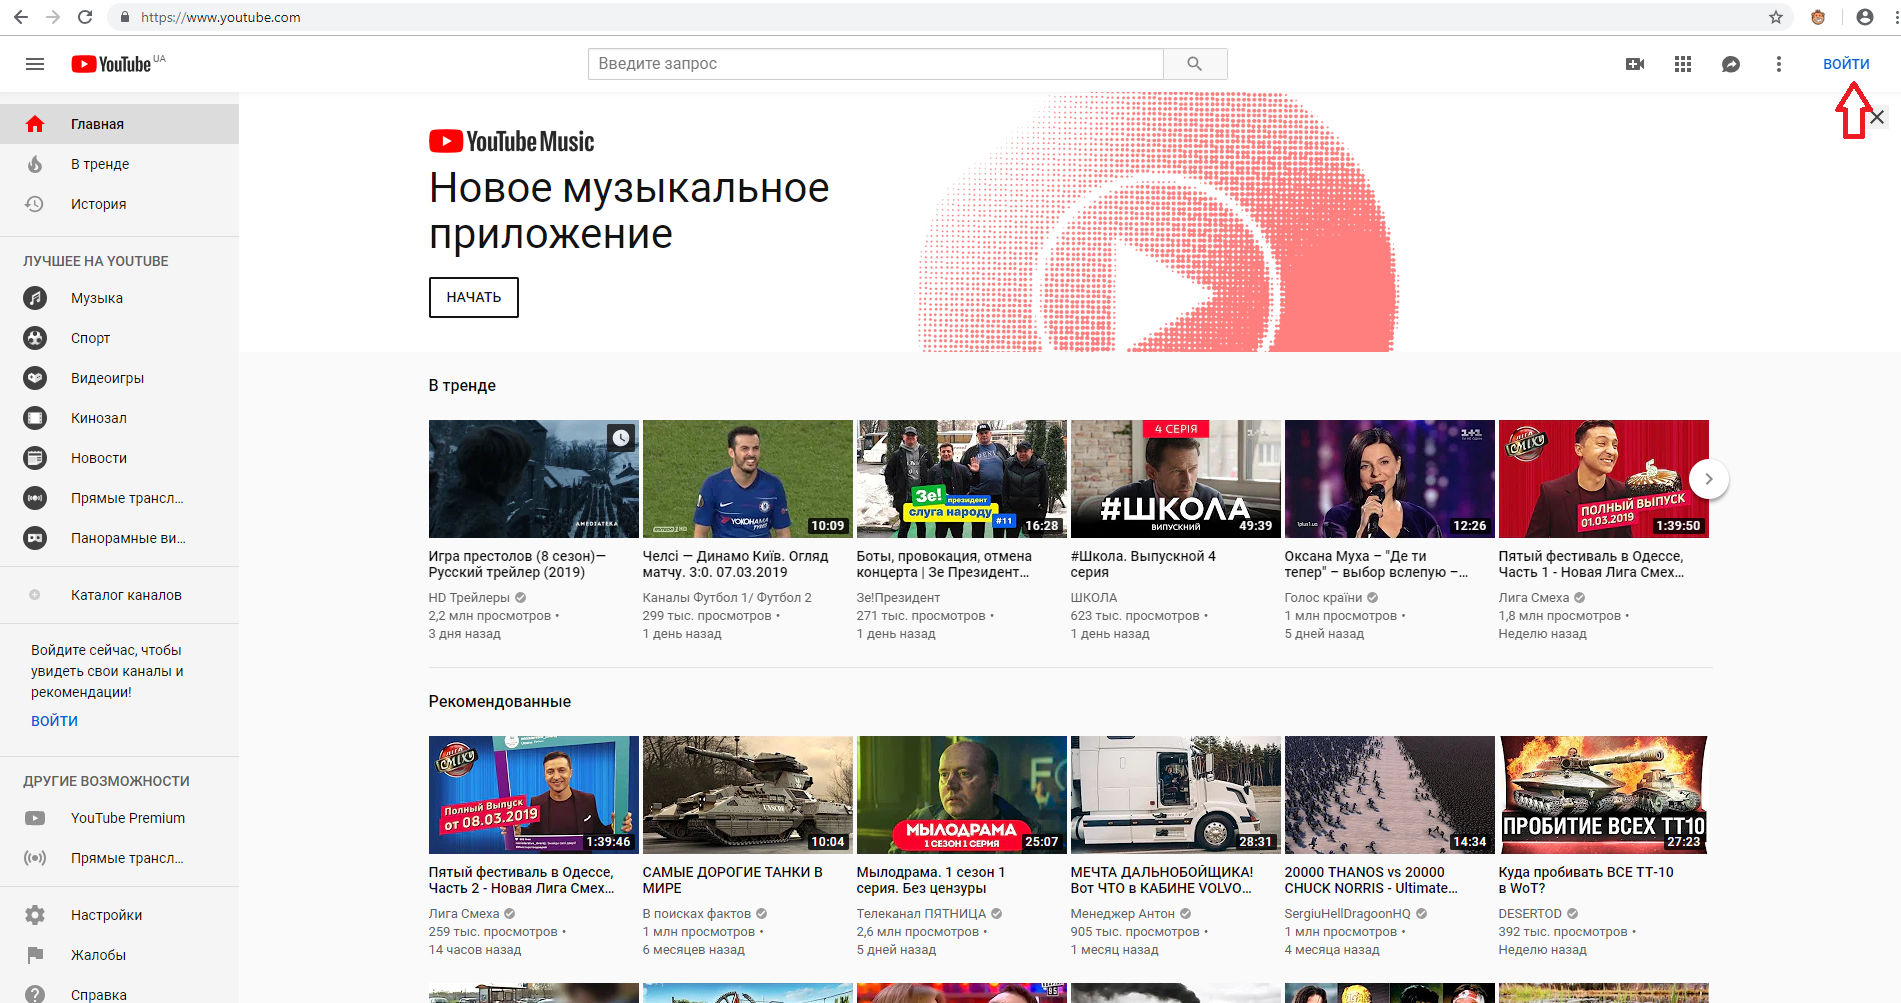The image size is (1901, 1003).
Task: Play Челсі — Динамо Київ thumbnail
Action: point(748,479)
